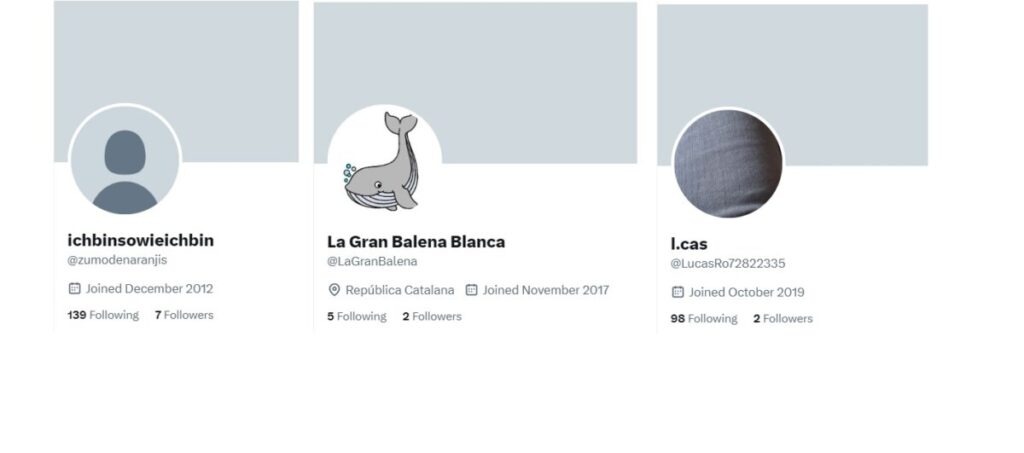The image size is (1024, 453).
Task: Click the gray fabric profile picture
Action: (x=728, y=164)
